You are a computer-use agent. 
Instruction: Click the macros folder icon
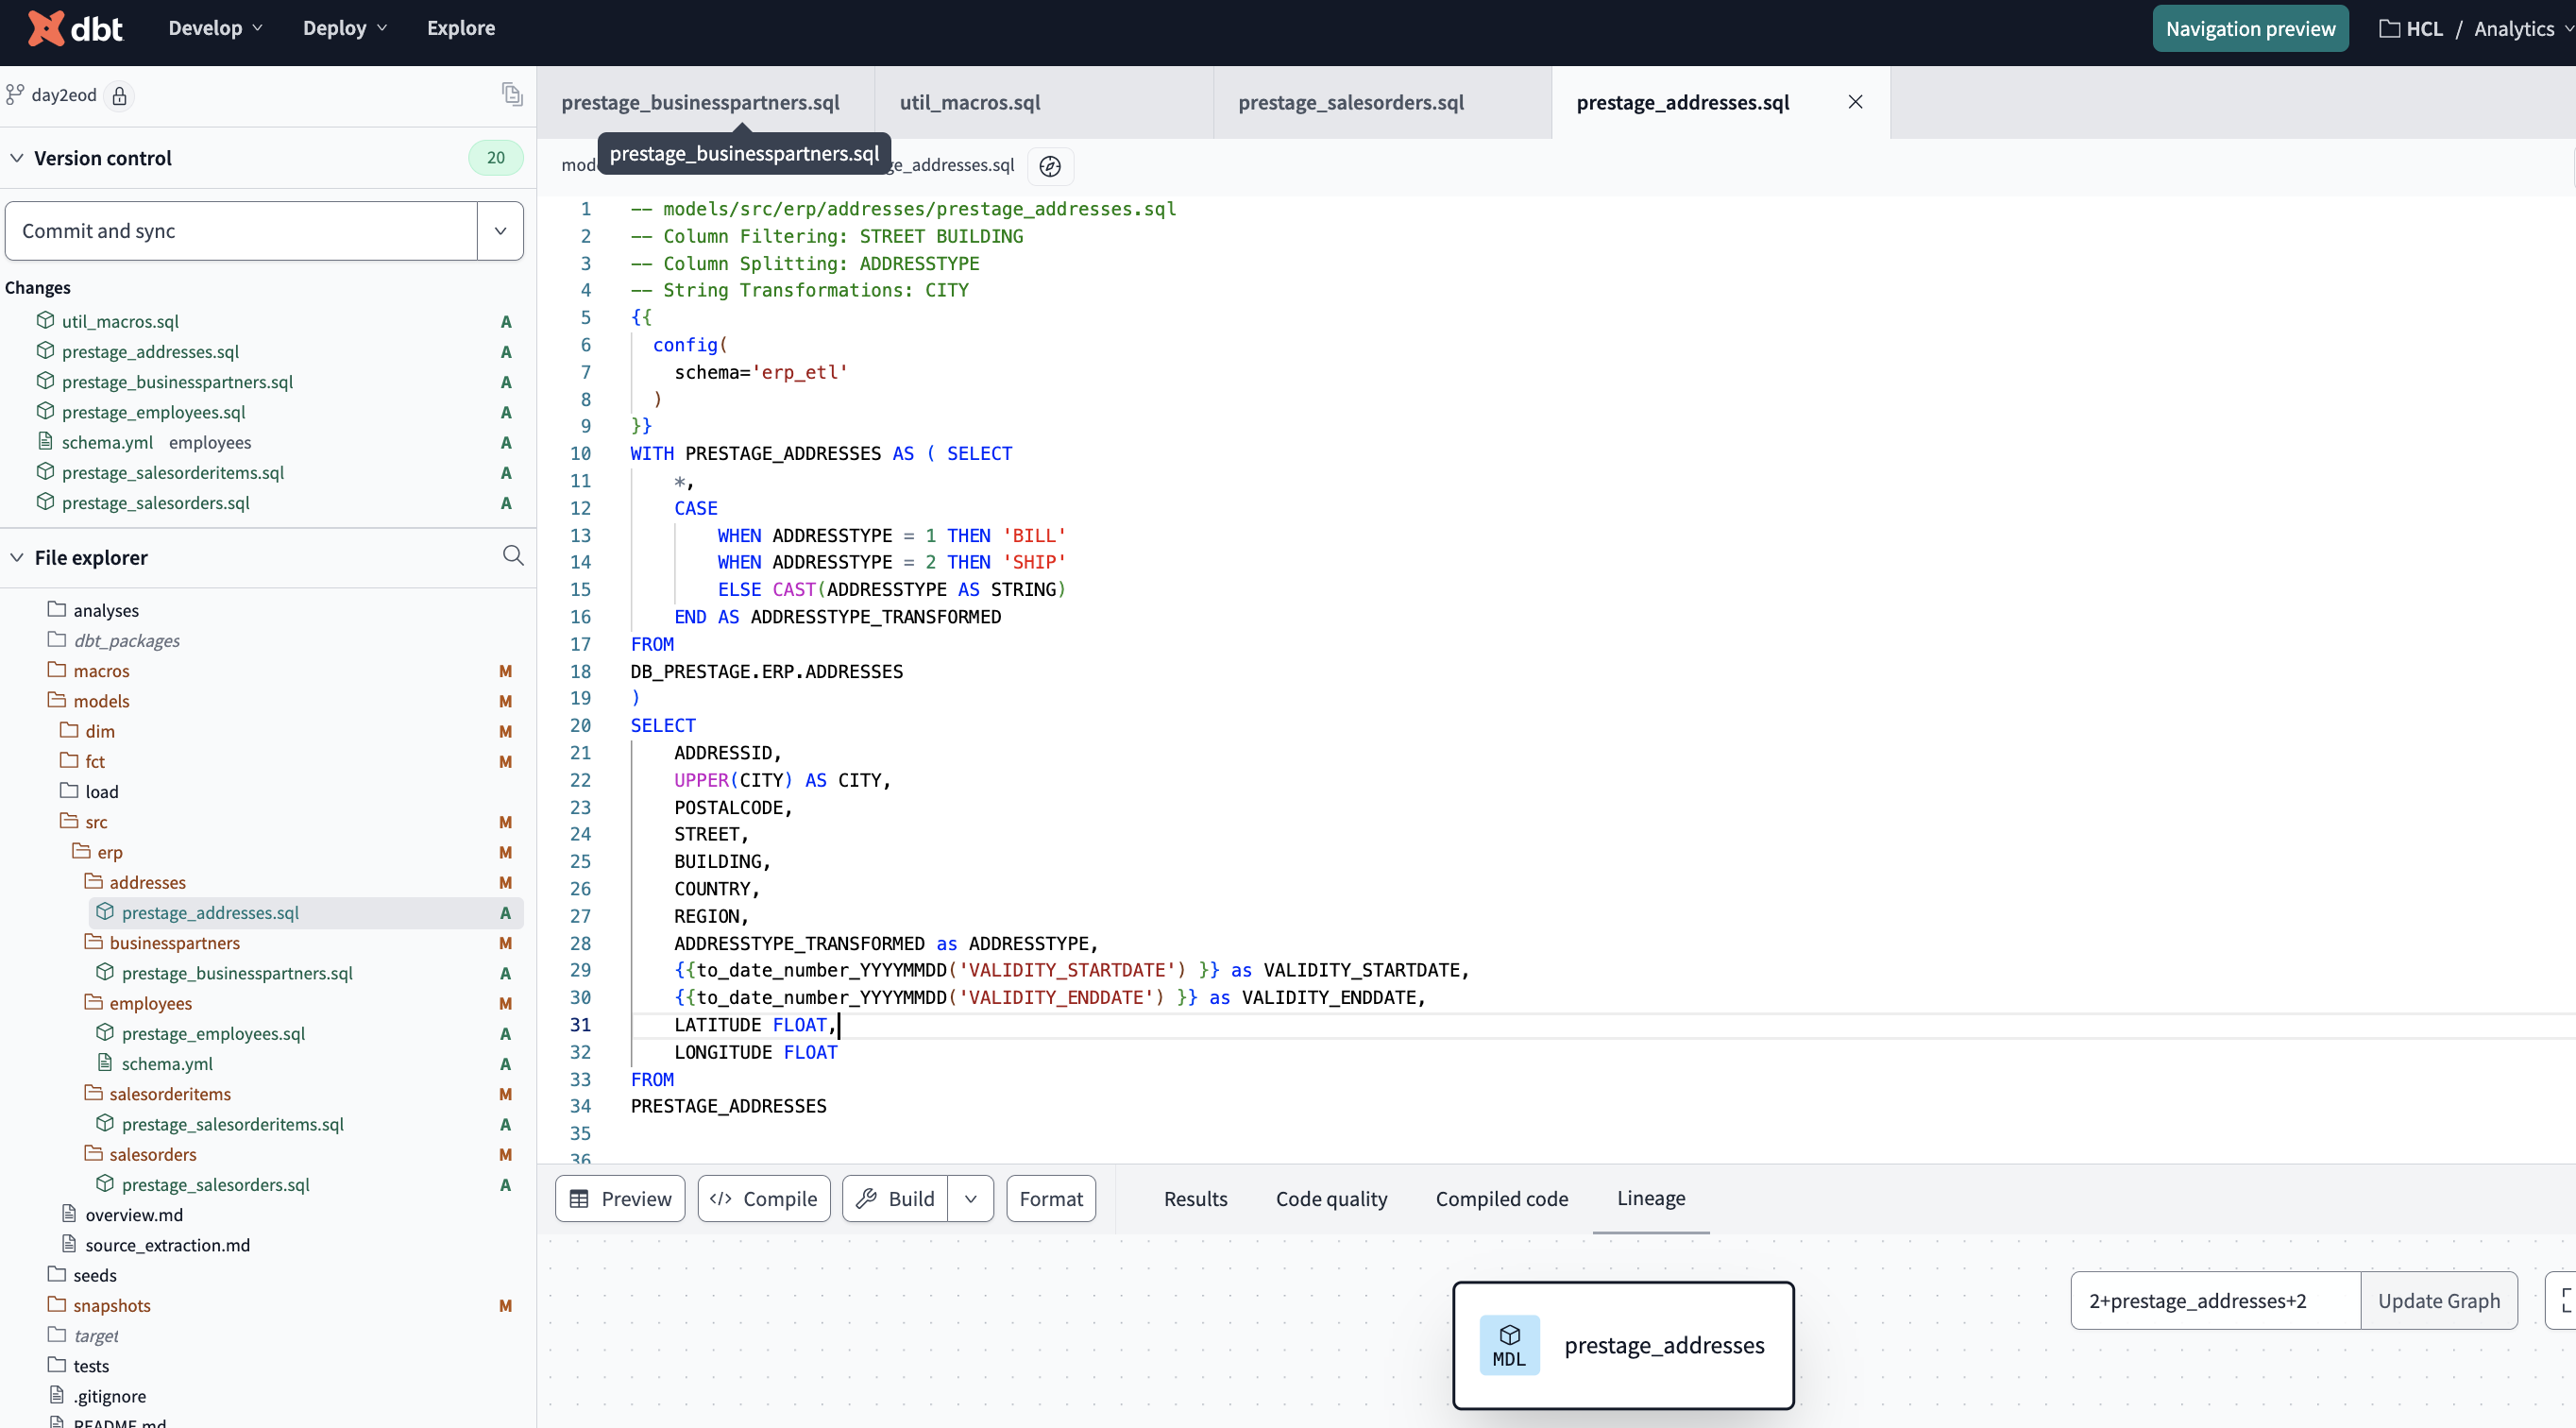point(57,669)
